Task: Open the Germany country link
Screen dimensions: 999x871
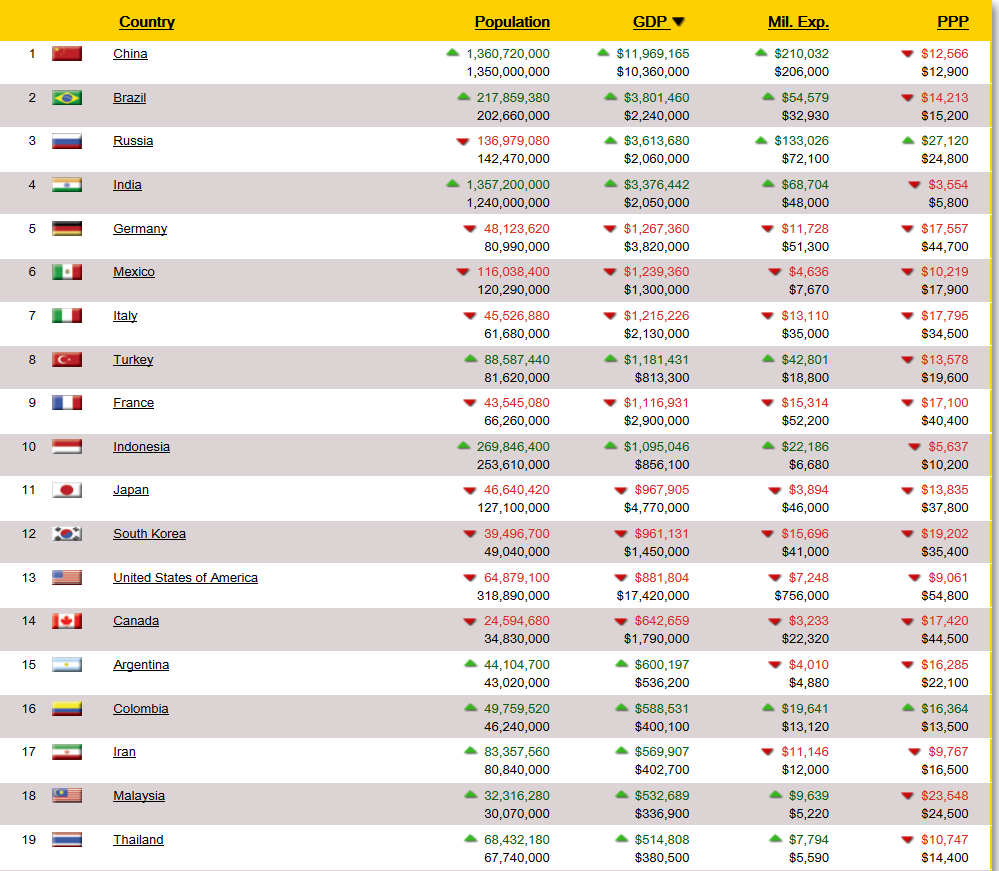Action: [140, 229]
